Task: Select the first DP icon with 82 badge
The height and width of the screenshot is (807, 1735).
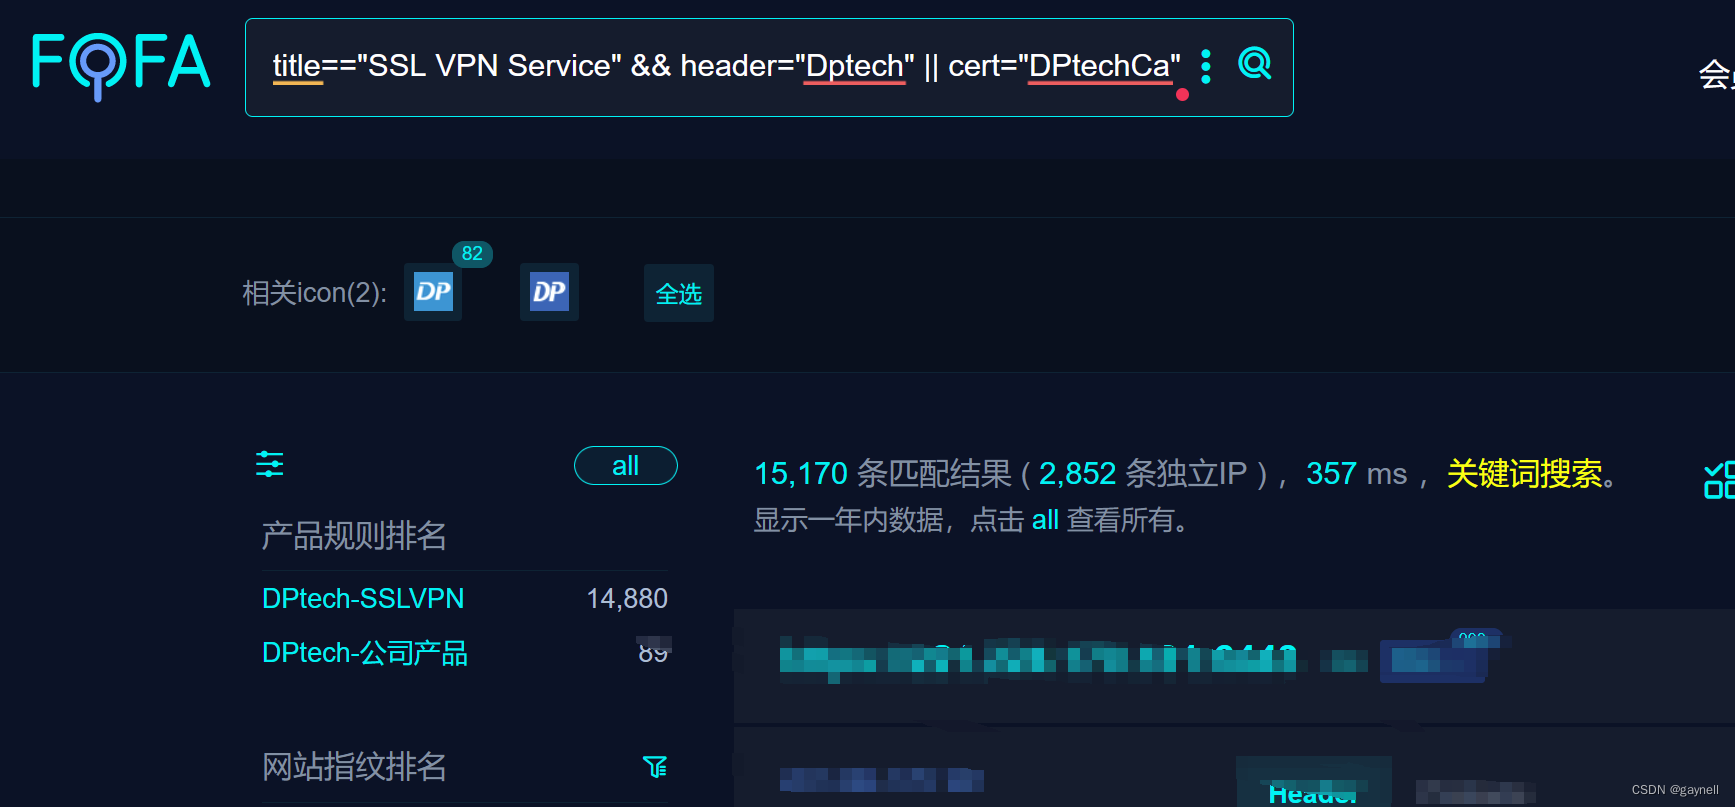Action: (x=433, y=292)
